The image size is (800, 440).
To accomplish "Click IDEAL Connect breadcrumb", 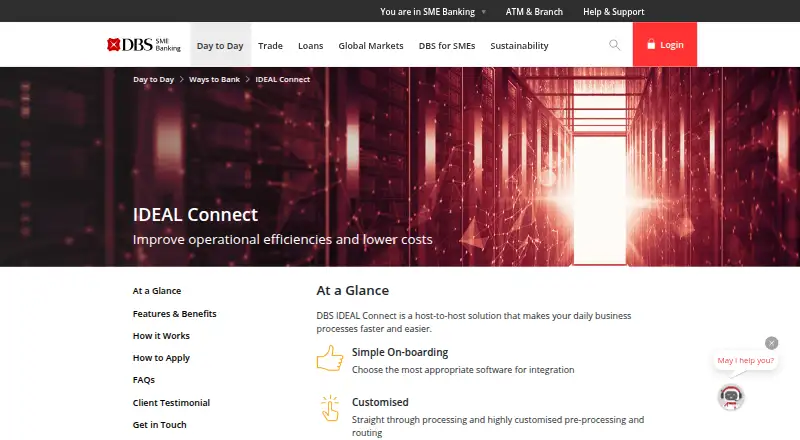I will tap(282, 80).
